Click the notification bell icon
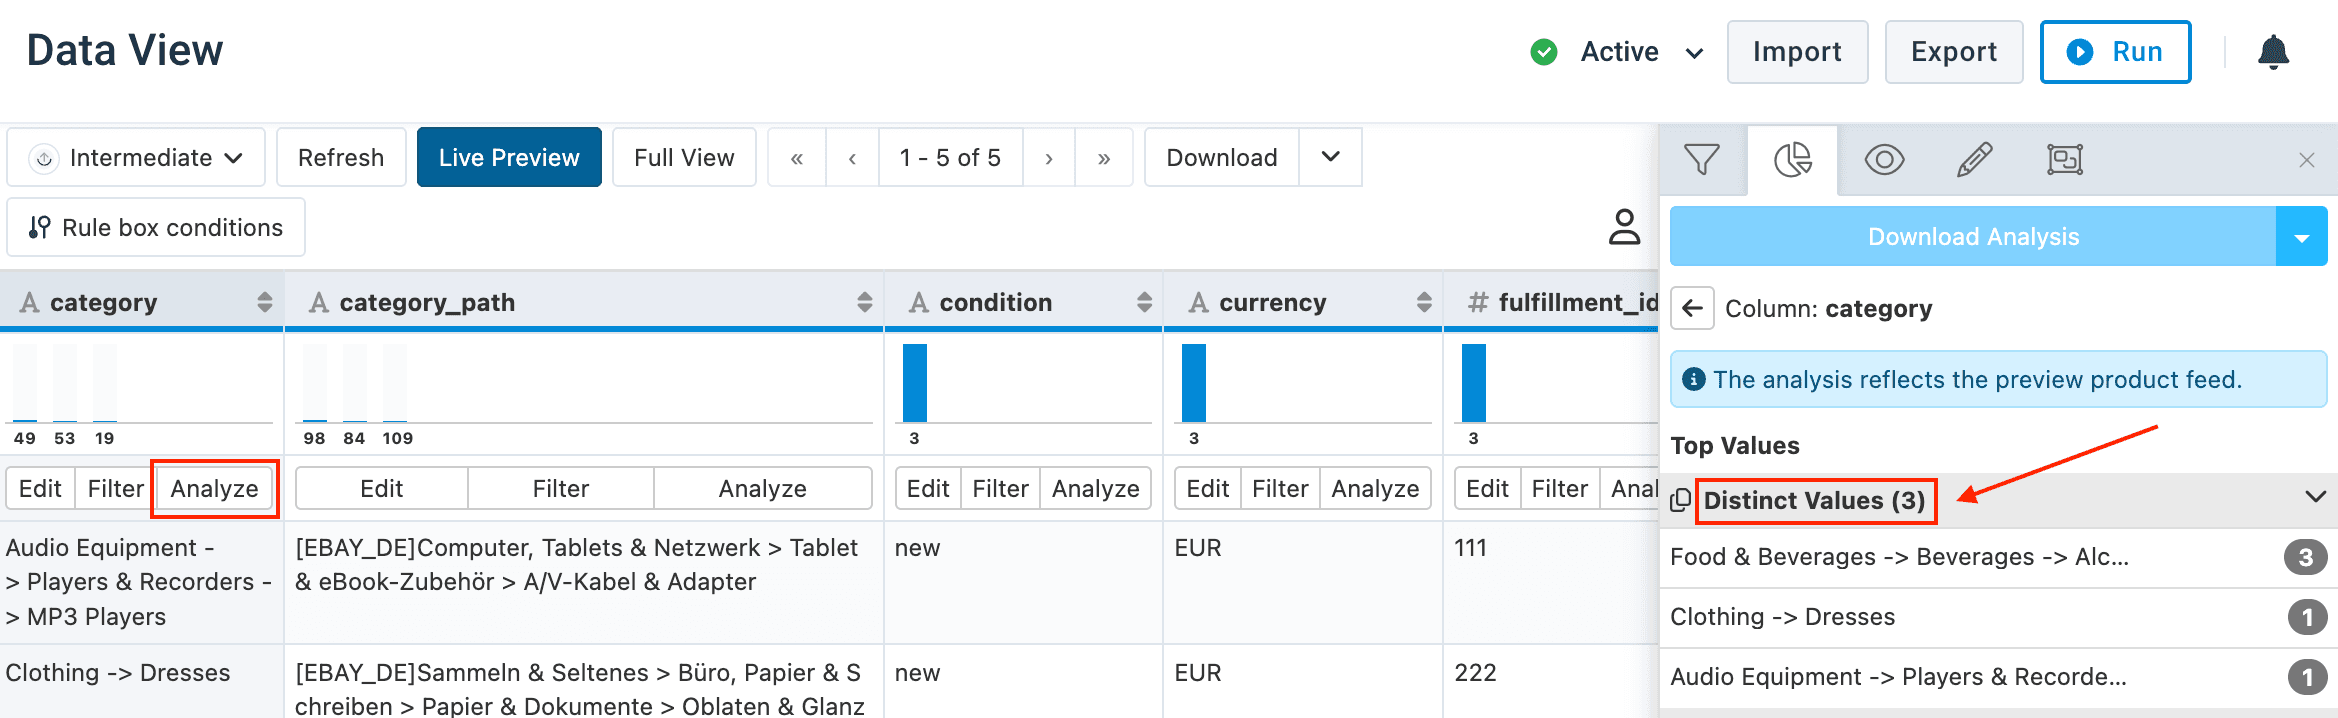Image resolution: width=2338 pixels, height=718 pixels. 2273,52
